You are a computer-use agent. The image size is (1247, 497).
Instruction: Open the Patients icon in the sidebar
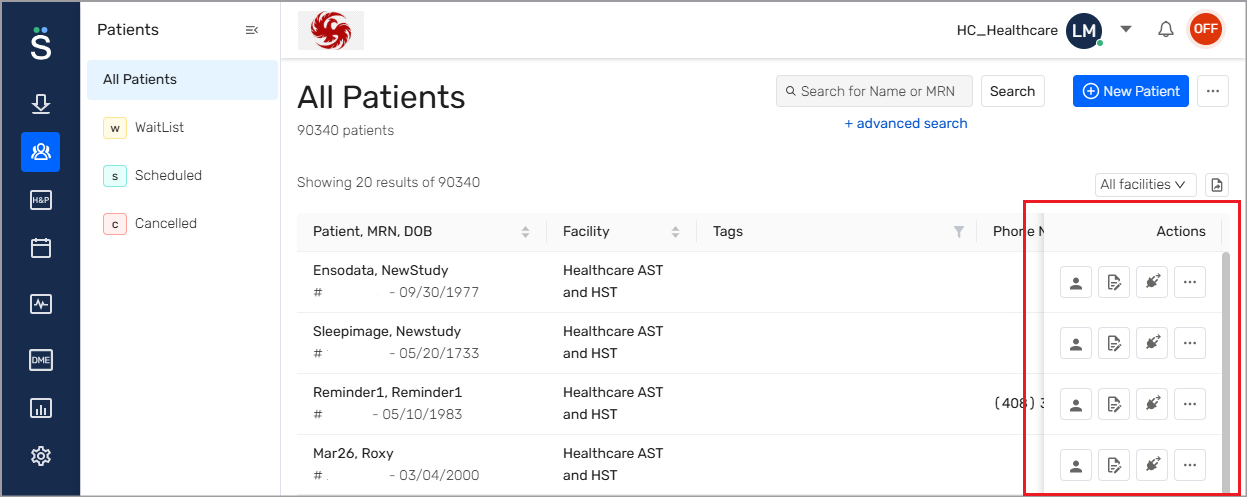(x=41, y=152)
